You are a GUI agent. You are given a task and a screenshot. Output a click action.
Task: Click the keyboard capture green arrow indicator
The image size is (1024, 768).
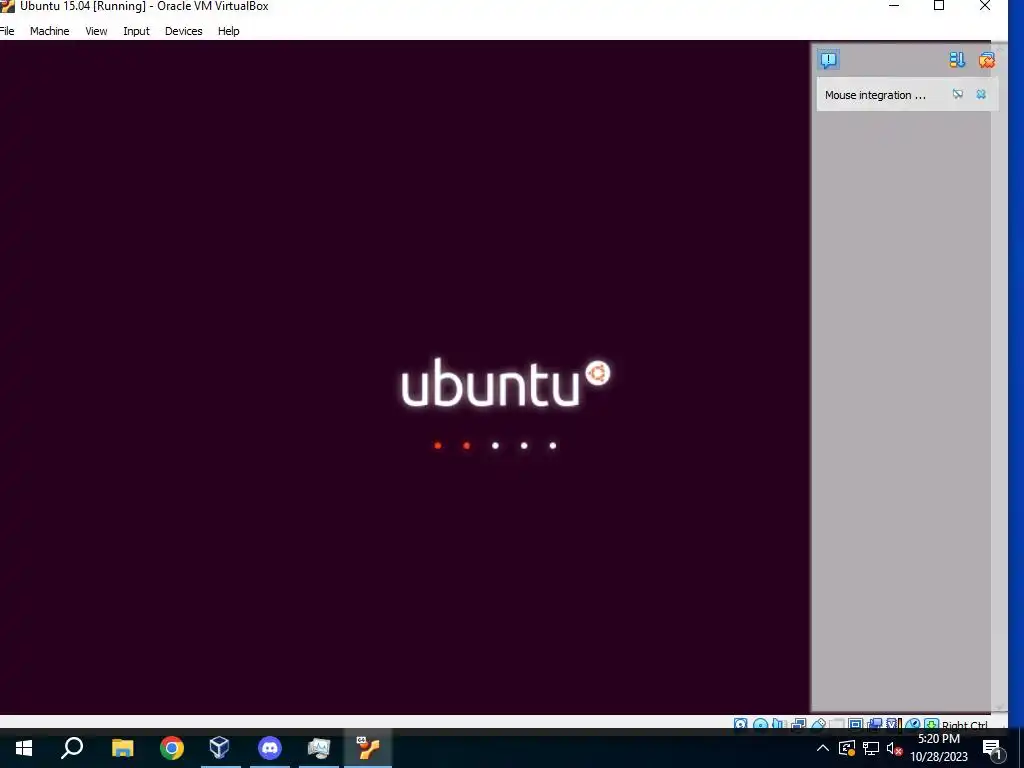point(931,724)
